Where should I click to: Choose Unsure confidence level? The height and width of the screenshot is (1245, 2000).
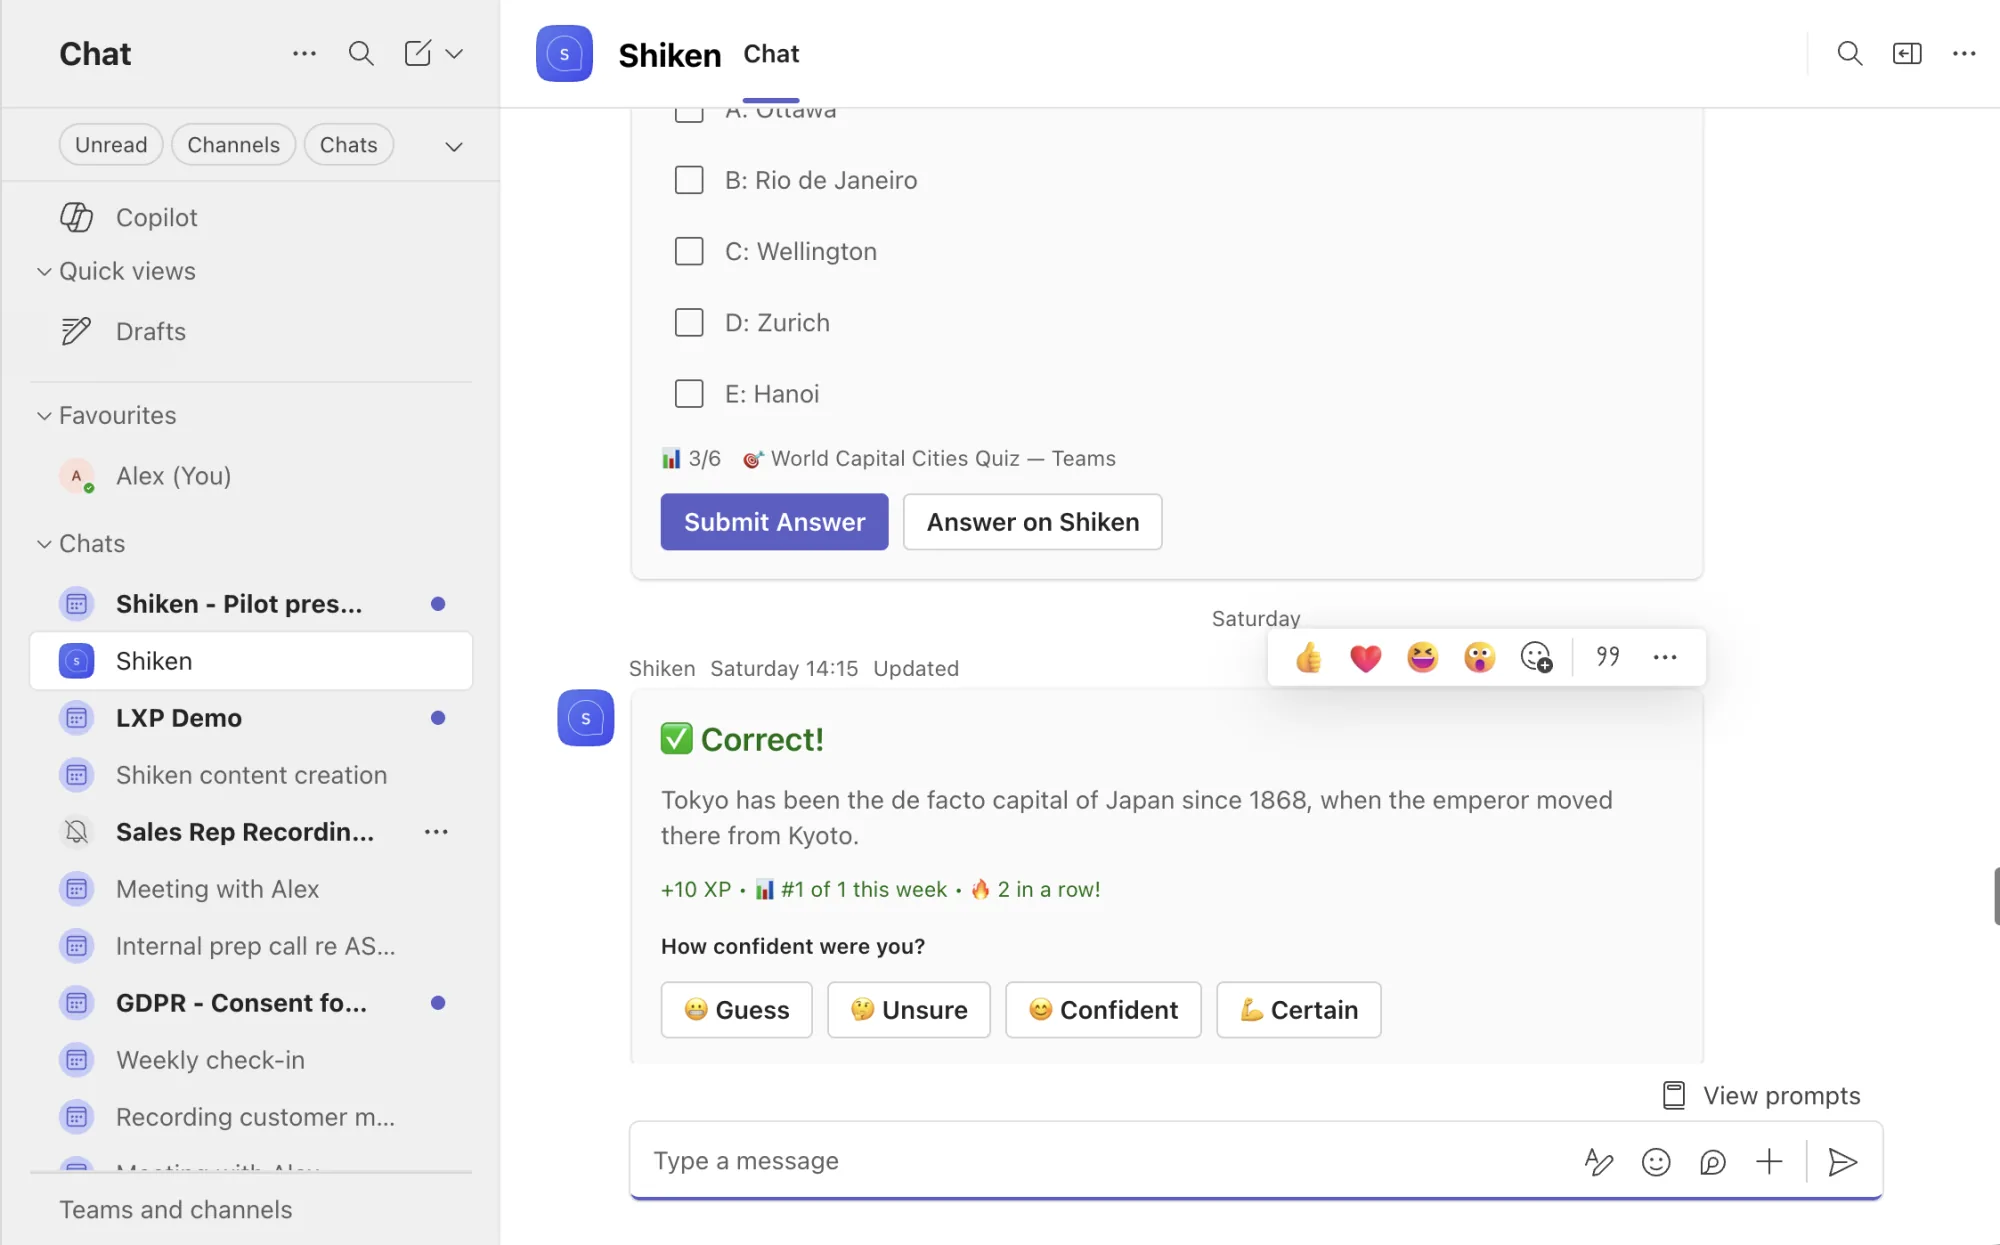[x=908, y=1010]
